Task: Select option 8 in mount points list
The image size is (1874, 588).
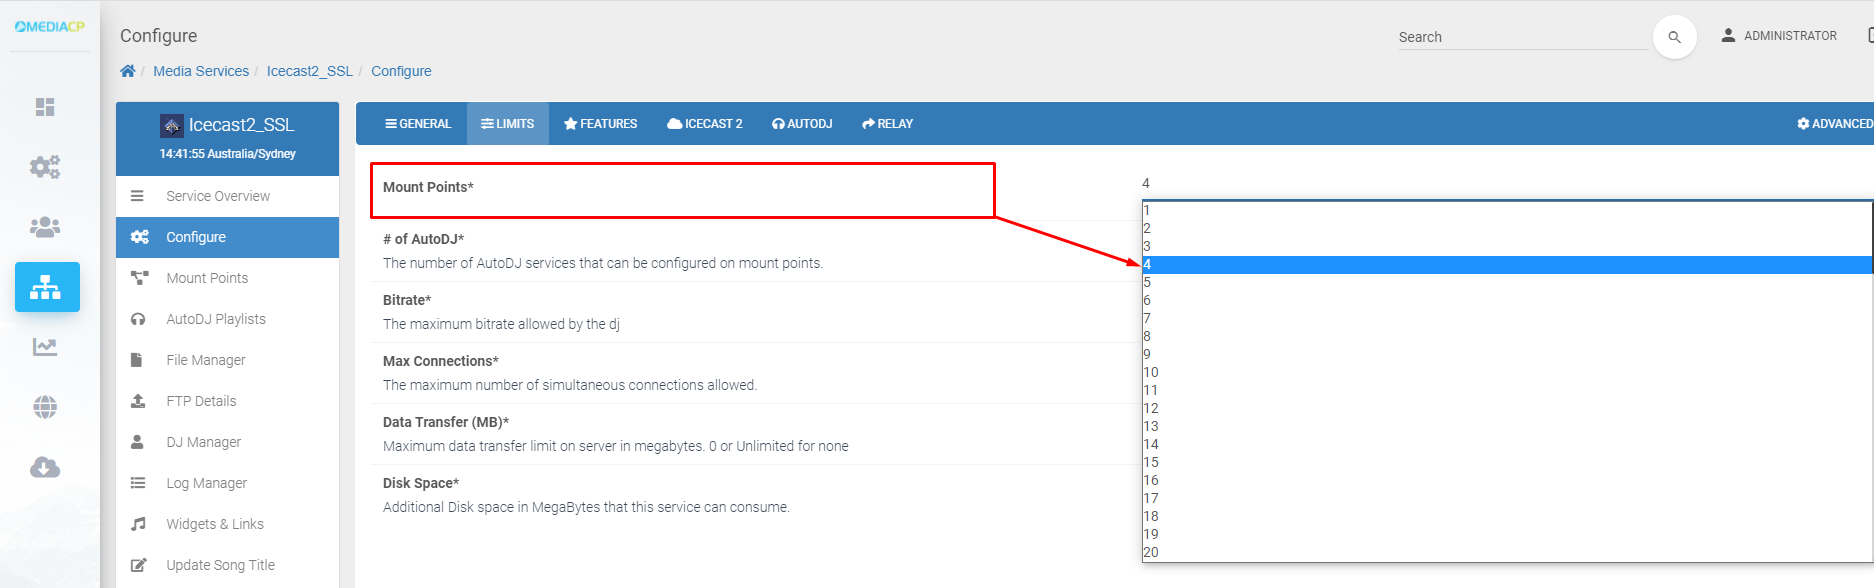Action: (1507, 336)
